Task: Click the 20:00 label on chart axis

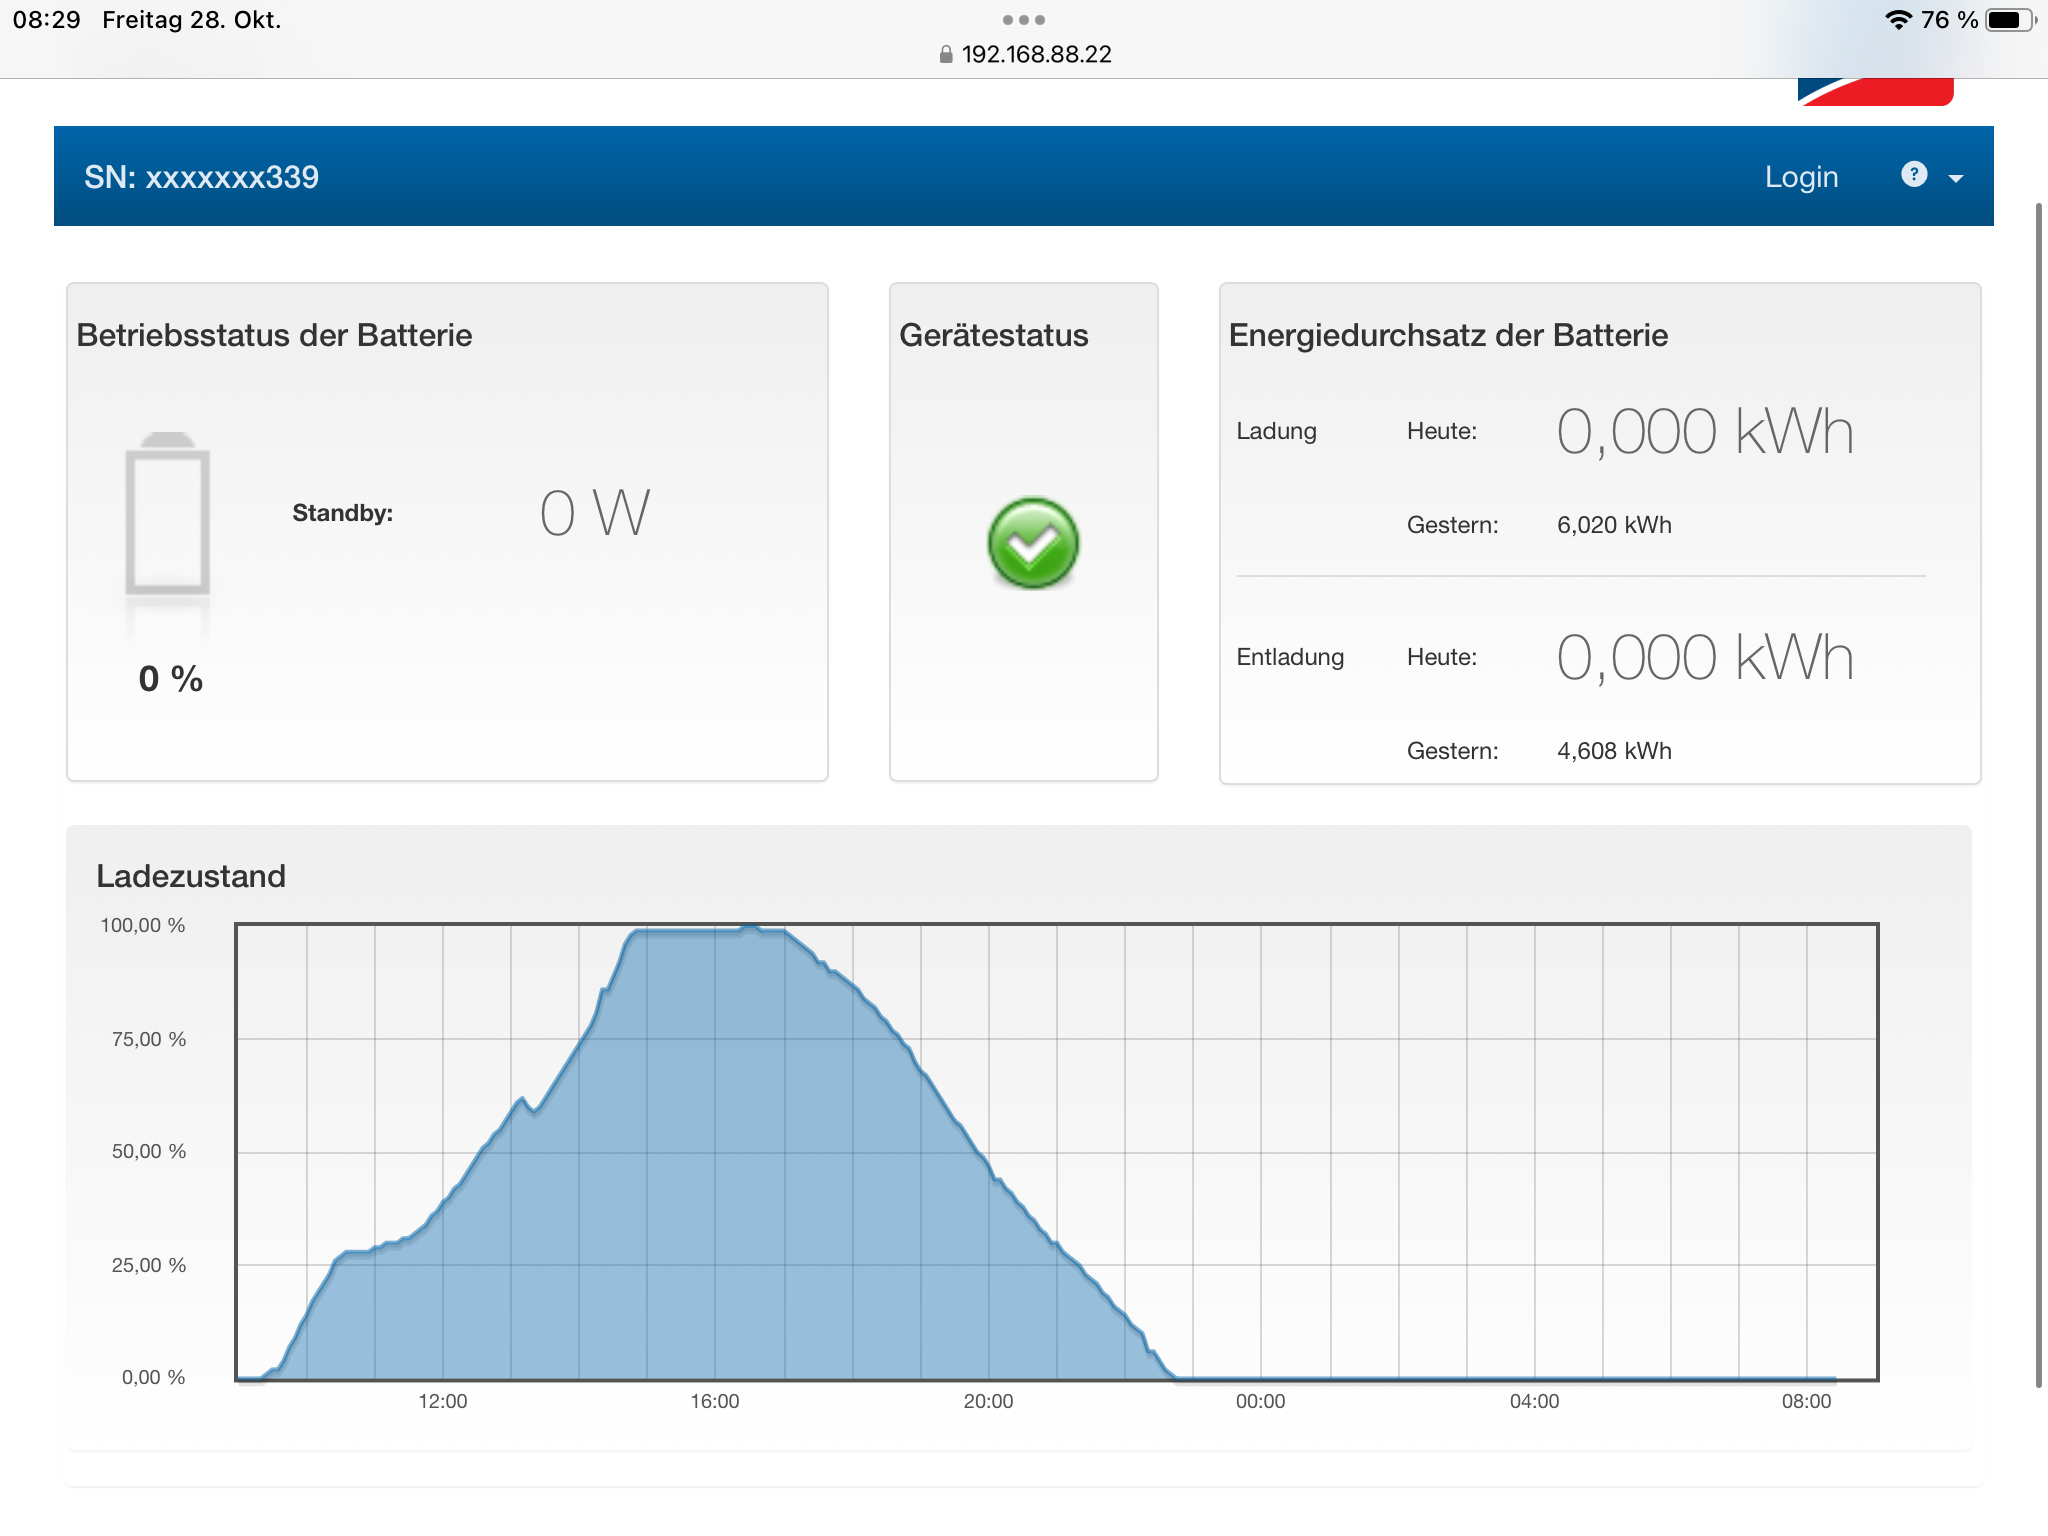Action: [x=988, y=1401]
